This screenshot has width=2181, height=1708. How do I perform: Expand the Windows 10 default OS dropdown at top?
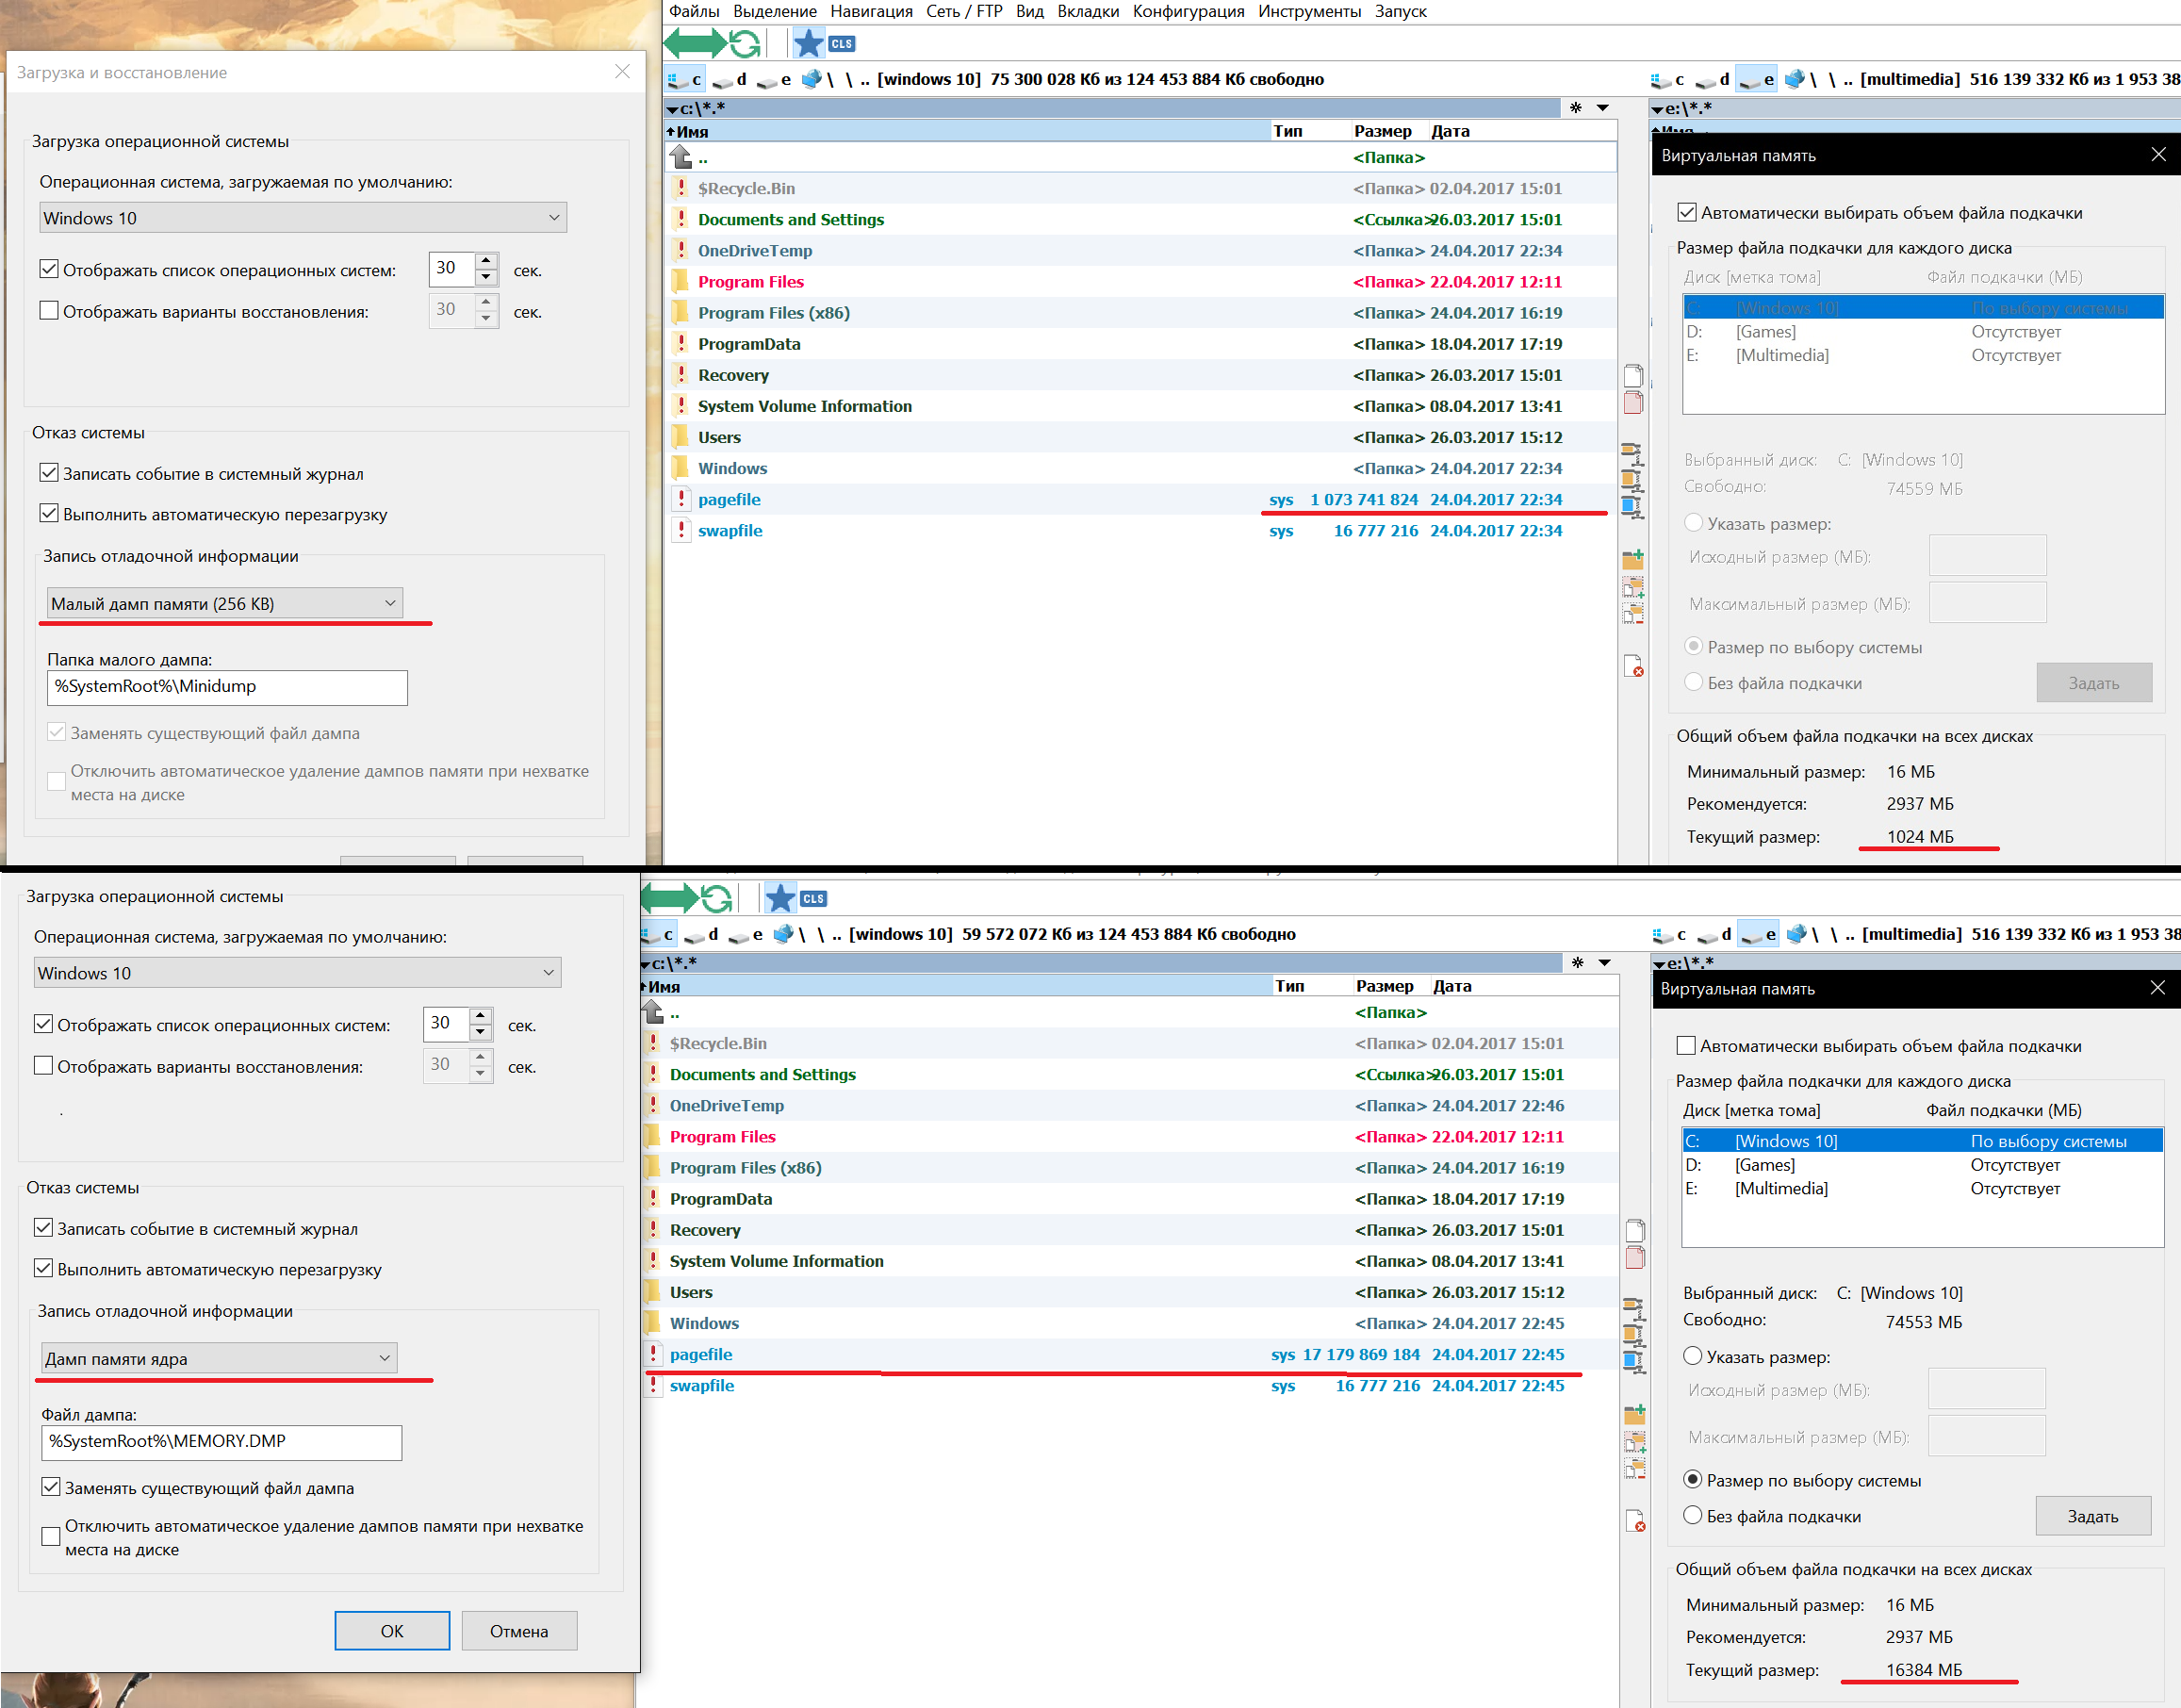(303, 218)
